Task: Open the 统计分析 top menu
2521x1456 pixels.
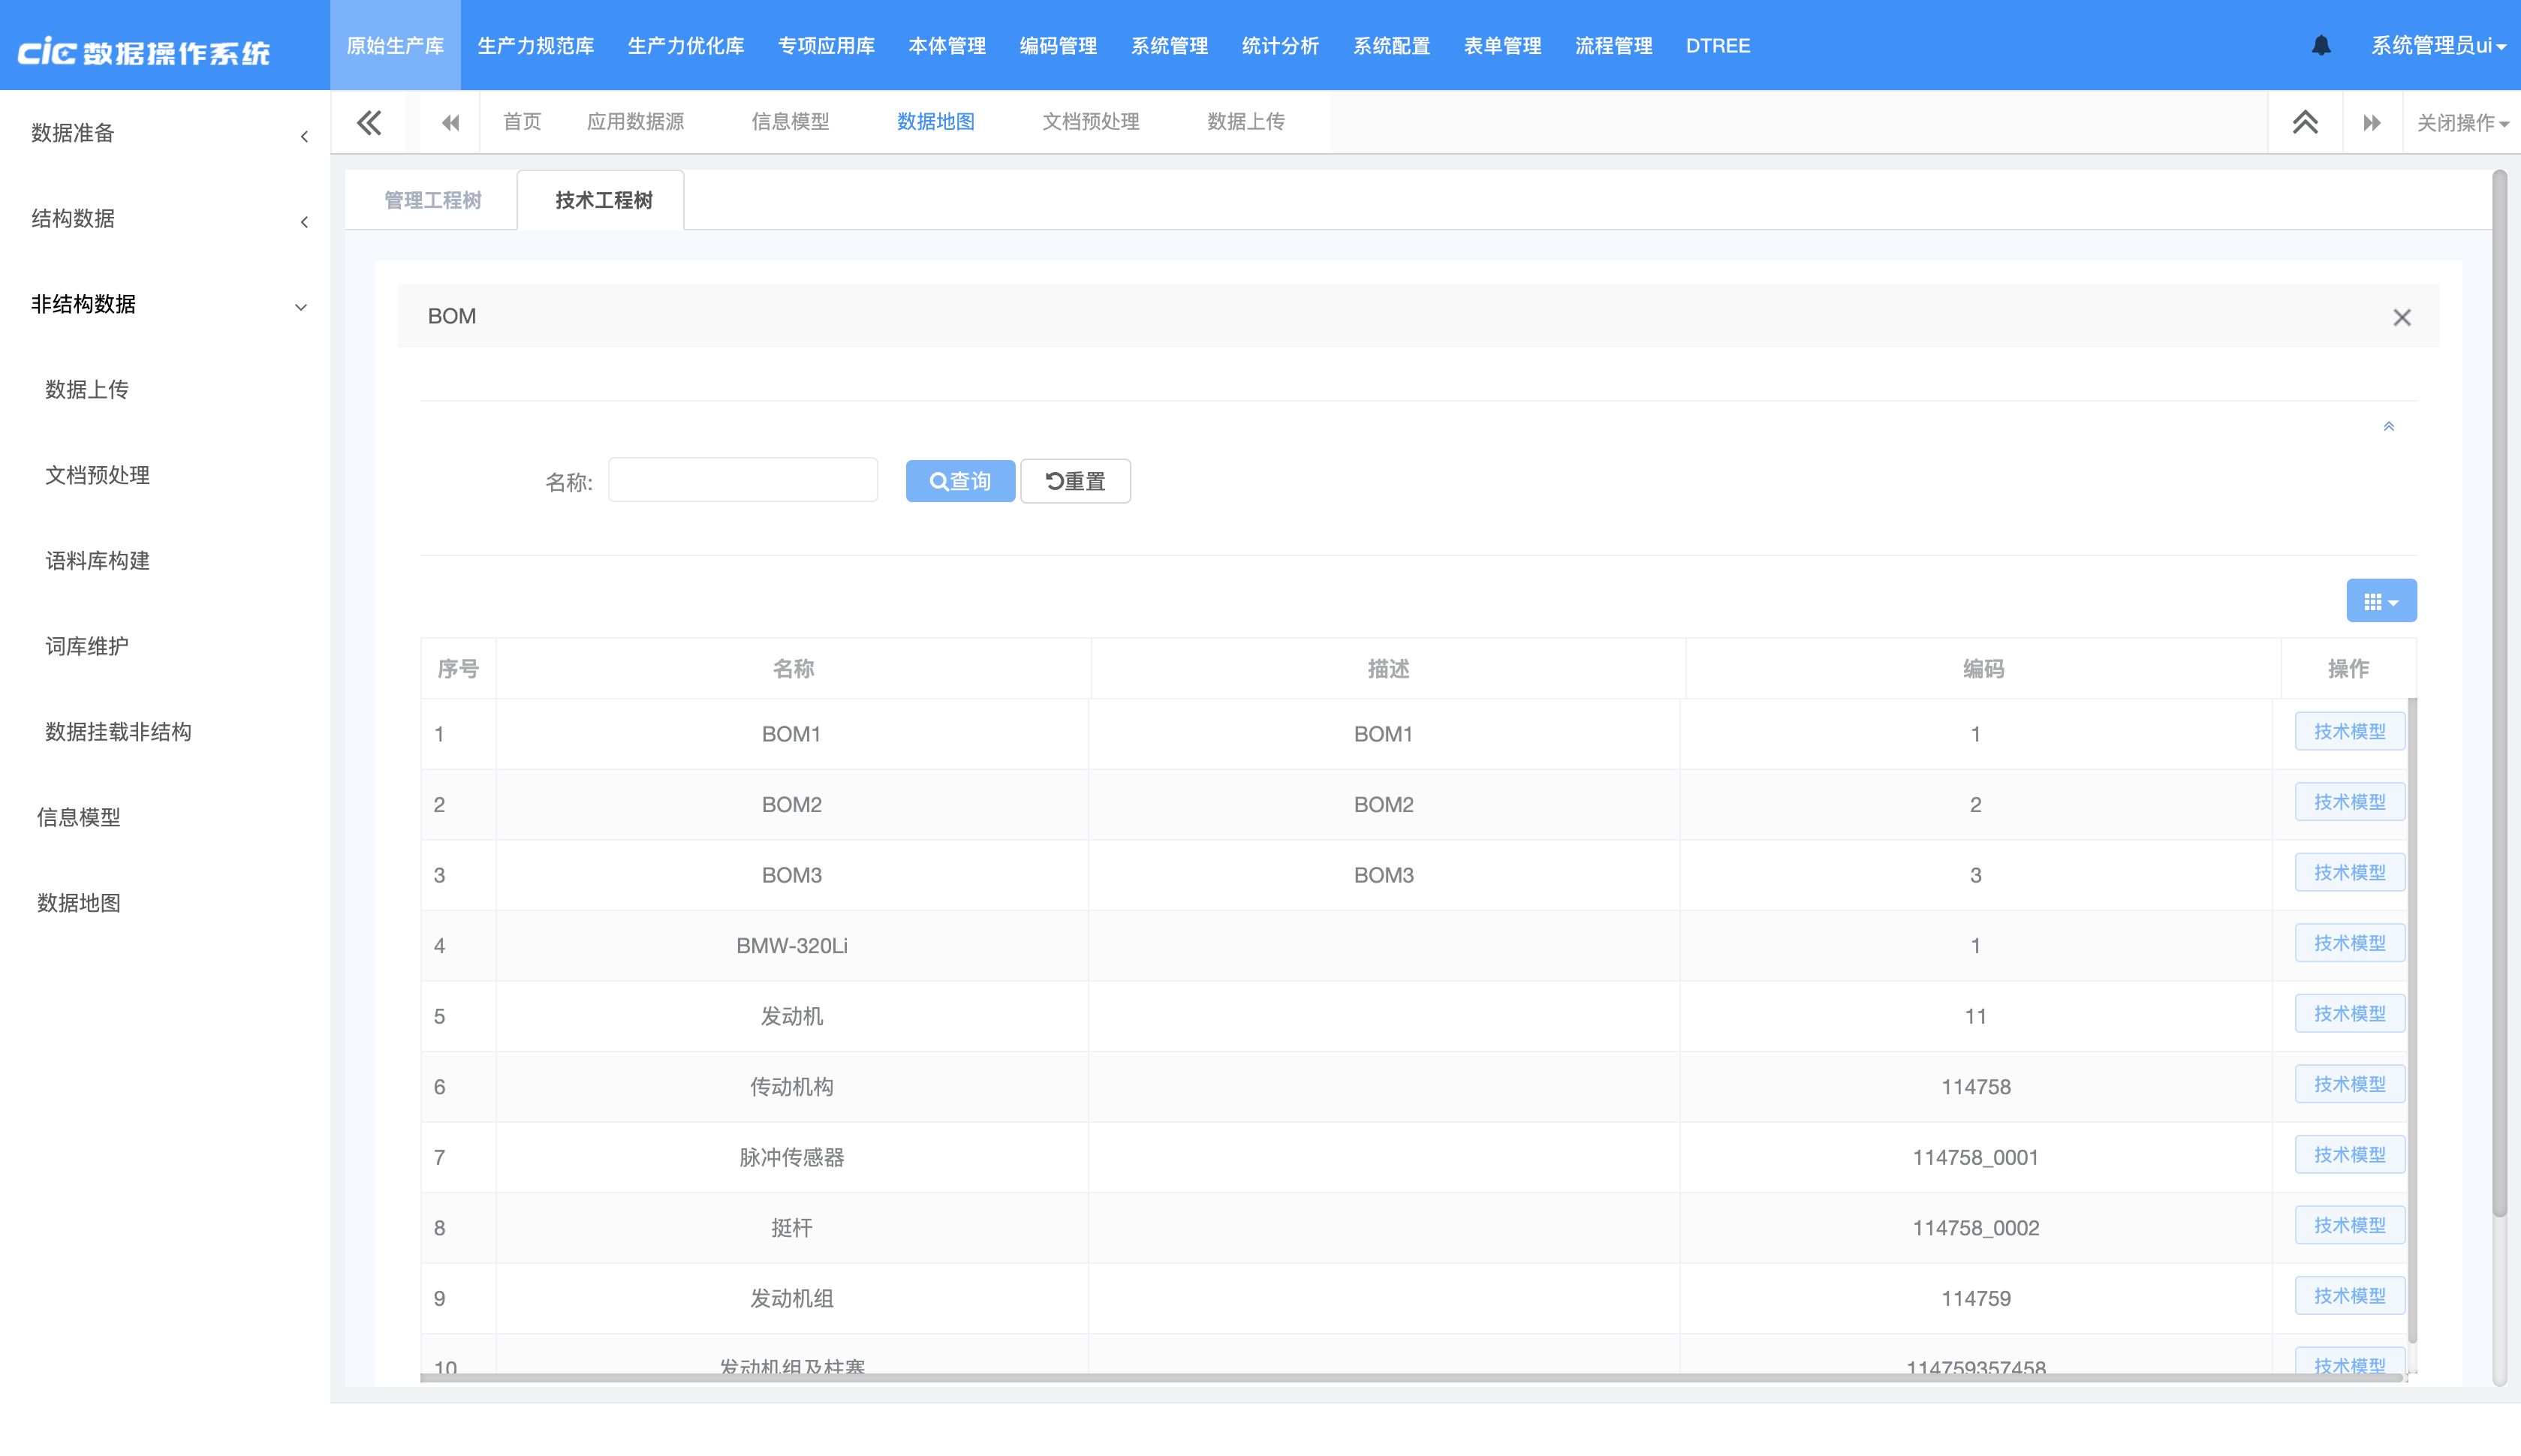Action: tap(1279, 46)
